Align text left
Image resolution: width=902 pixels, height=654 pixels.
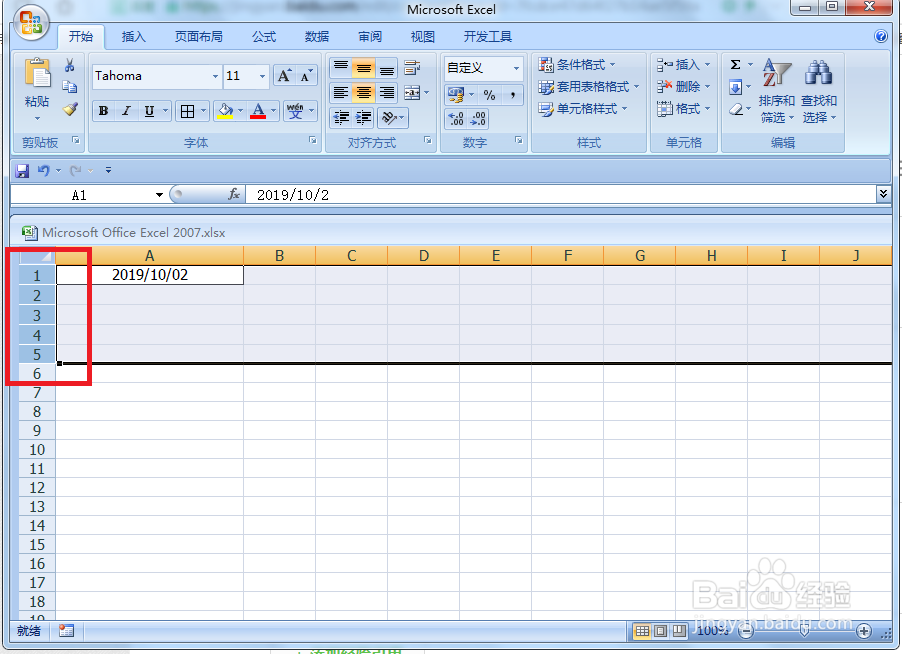click(341, 93)
